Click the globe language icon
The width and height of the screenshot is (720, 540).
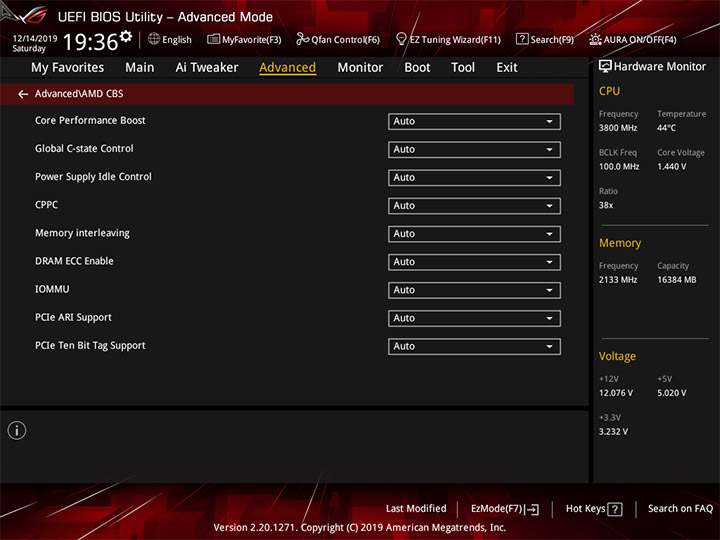(x=154, y=39)
